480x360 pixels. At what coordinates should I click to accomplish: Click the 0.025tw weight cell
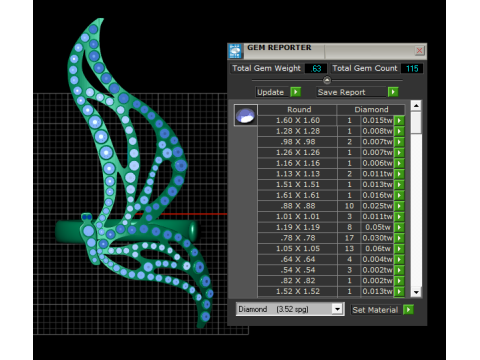(377, 206)
